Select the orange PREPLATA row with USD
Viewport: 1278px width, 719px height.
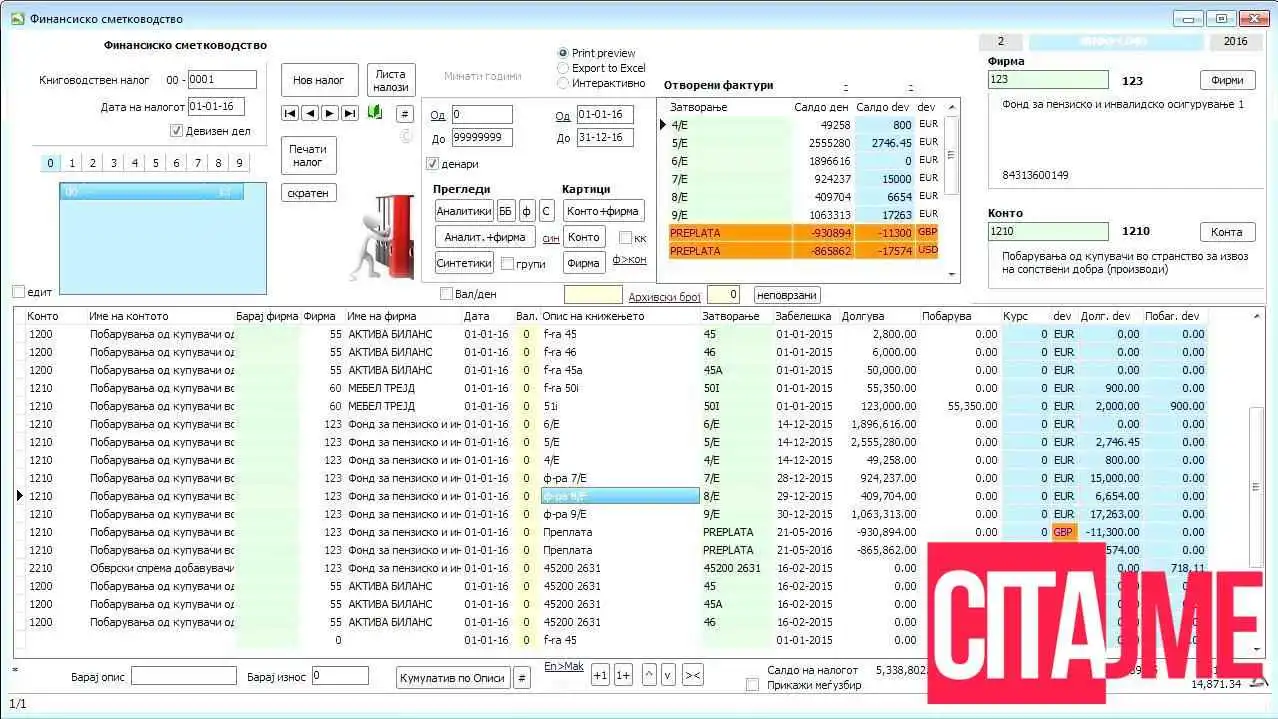[x=803, y=250]
